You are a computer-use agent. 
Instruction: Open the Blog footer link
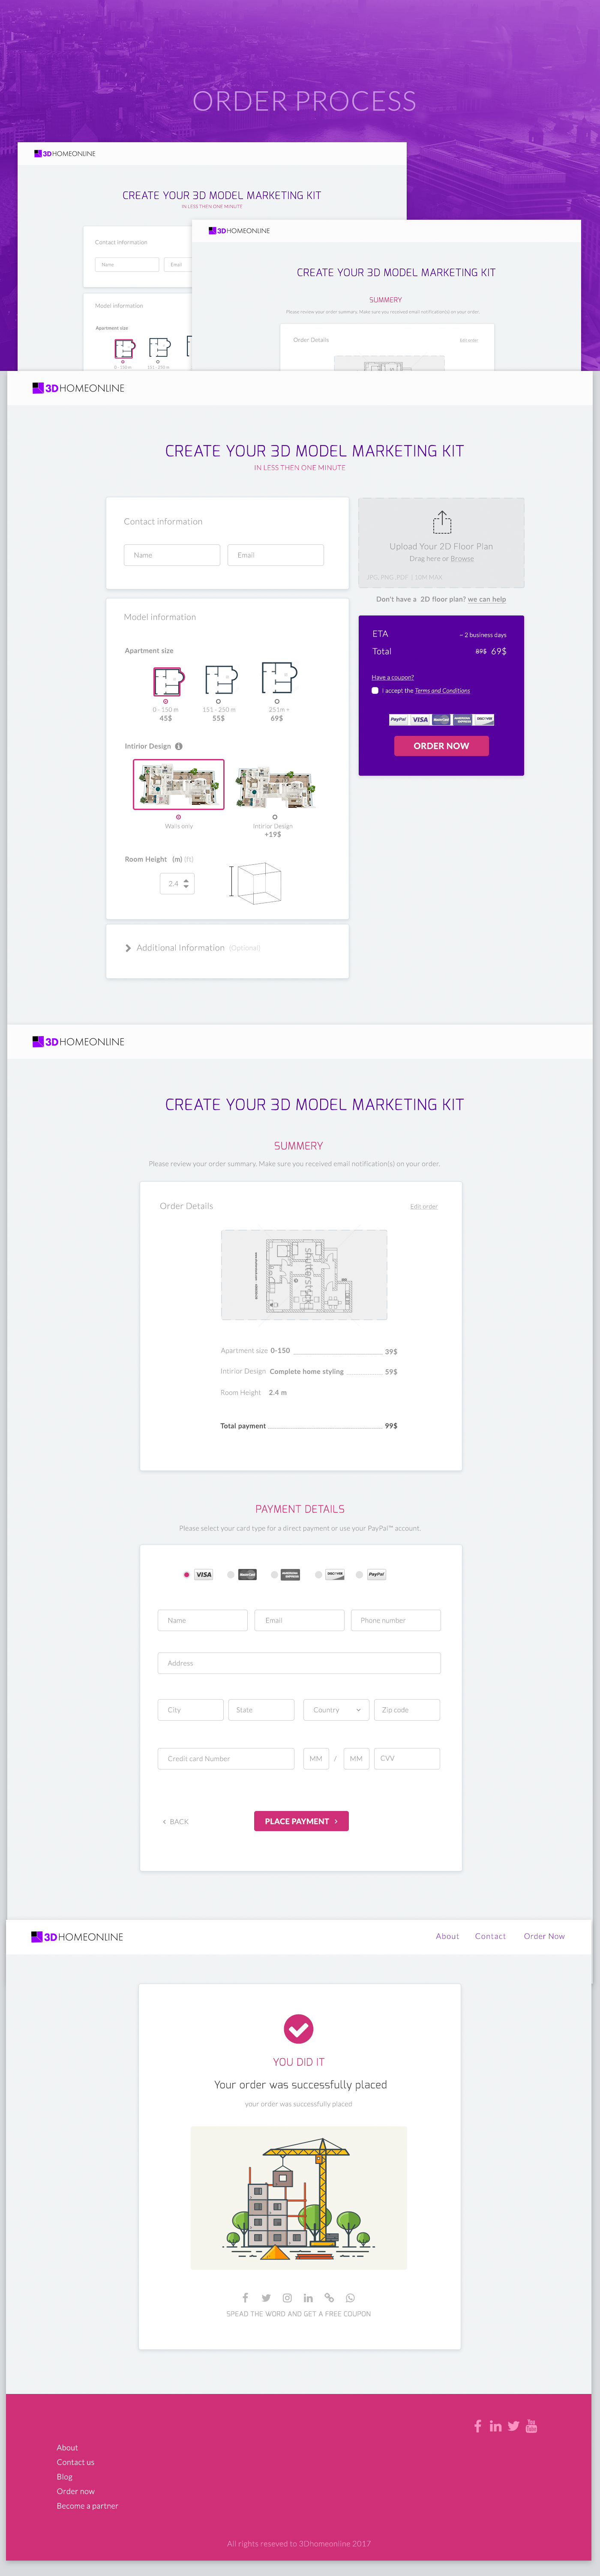pos(64,2476)
